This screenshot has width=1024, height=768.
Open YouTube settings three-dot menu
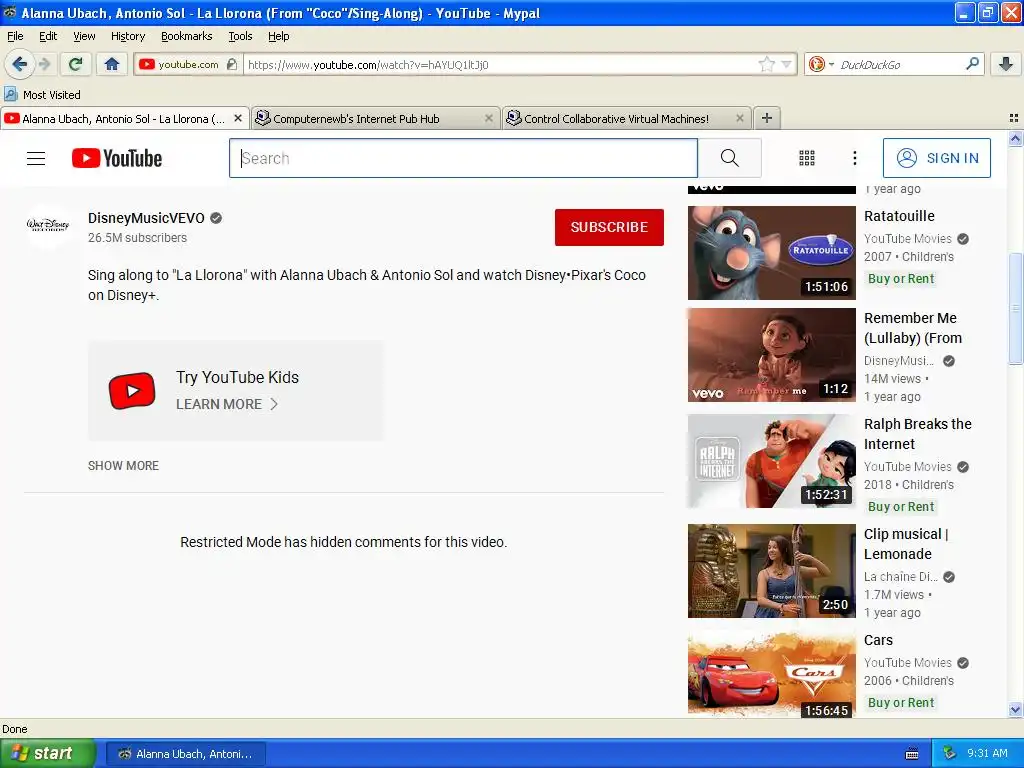click(x=854, y=158)
